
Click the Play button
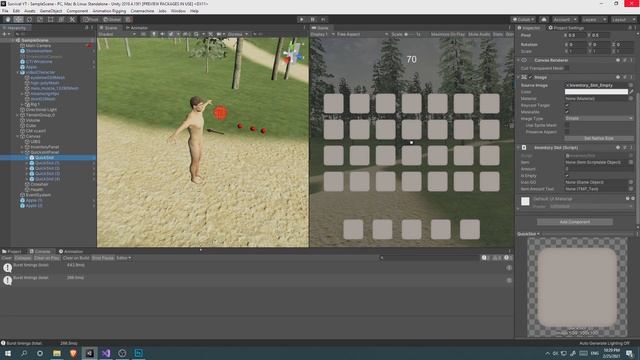[x=302, y=19]
